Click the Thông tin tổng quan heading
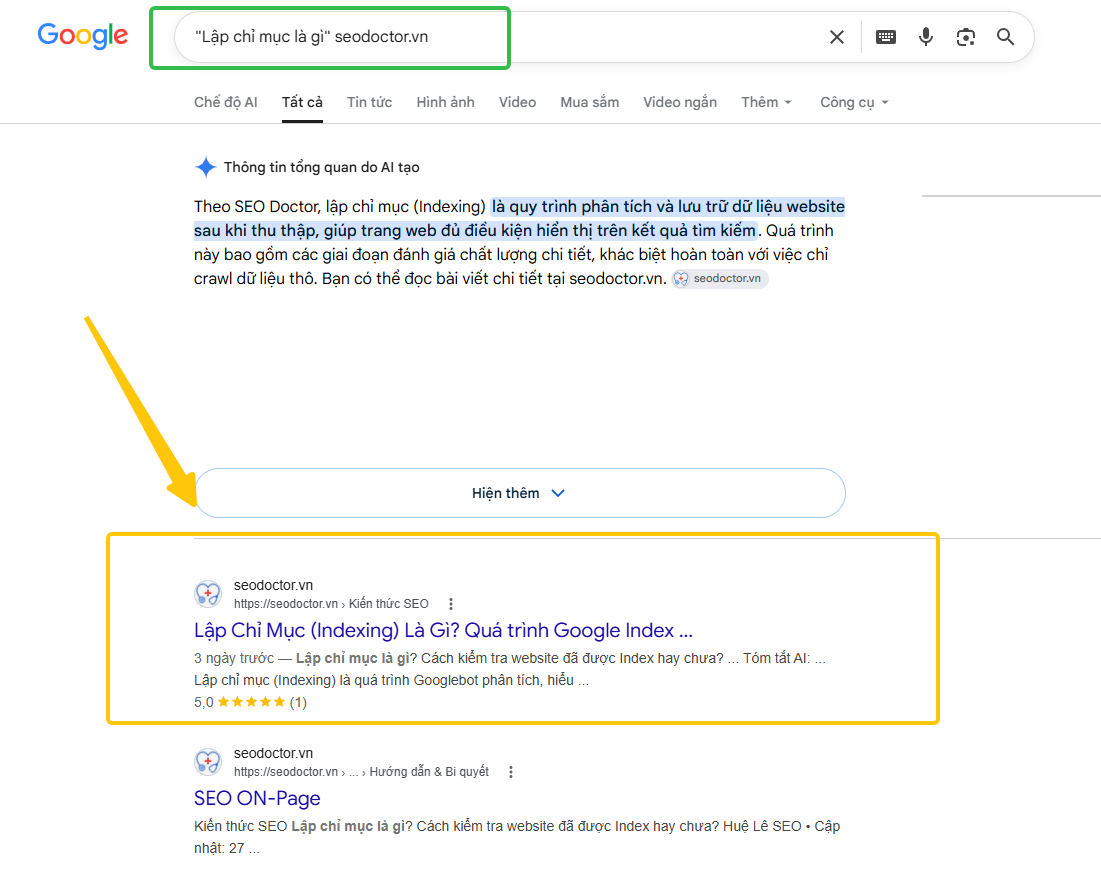1101x889 pixels. [322, 167]
